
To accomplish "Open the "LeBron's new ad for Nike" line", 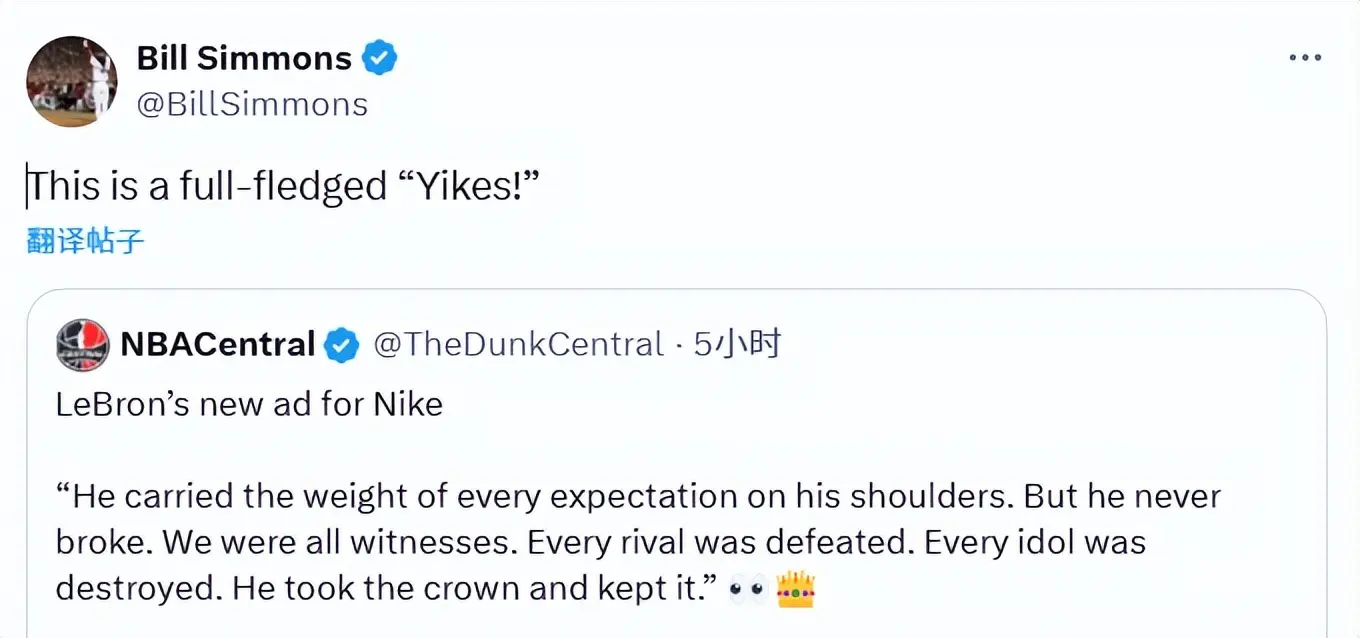I will [249, 404].
